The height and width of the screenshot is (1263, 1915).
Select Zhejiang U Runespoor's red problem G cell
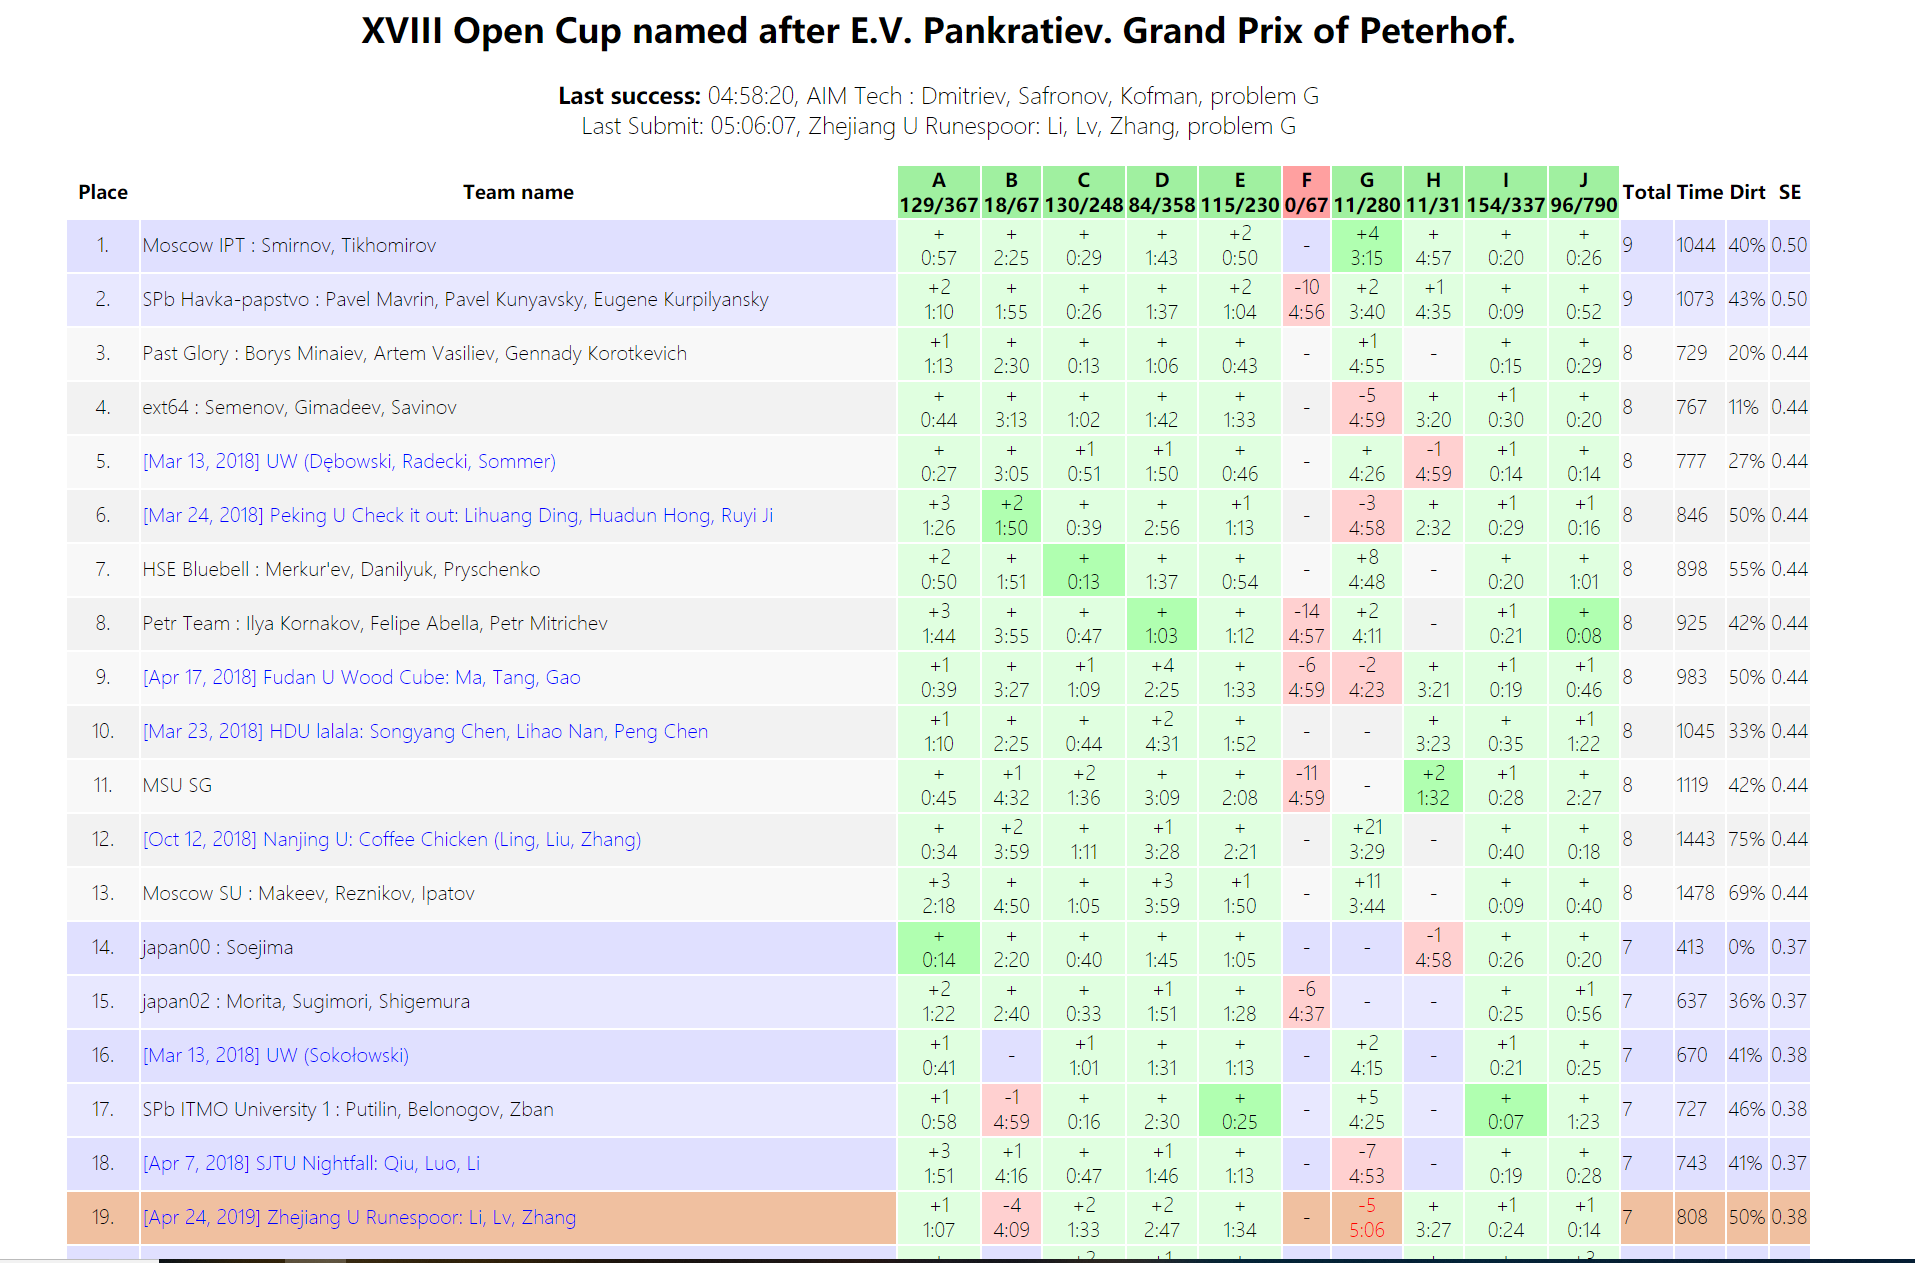[1366, 1217]
